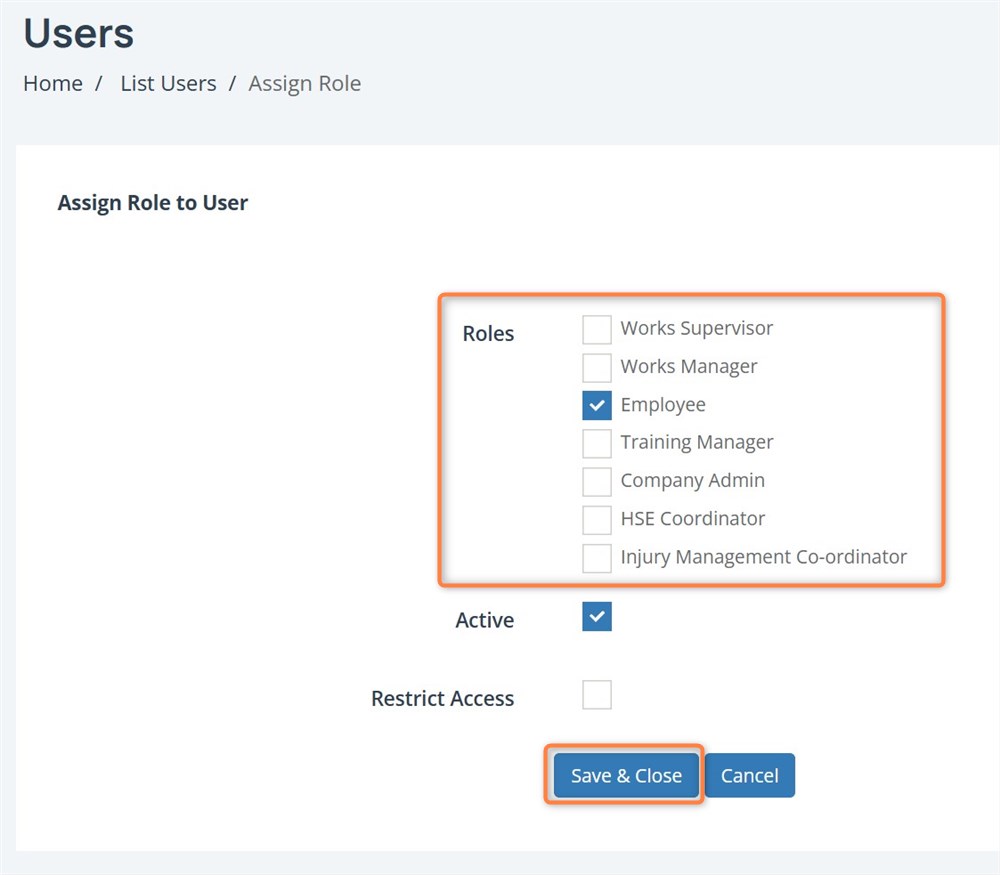The height and width of the screenshot is (875, 1000).
Task: Uncheck the Active checkbox
Action: click(x=597, y=617)
